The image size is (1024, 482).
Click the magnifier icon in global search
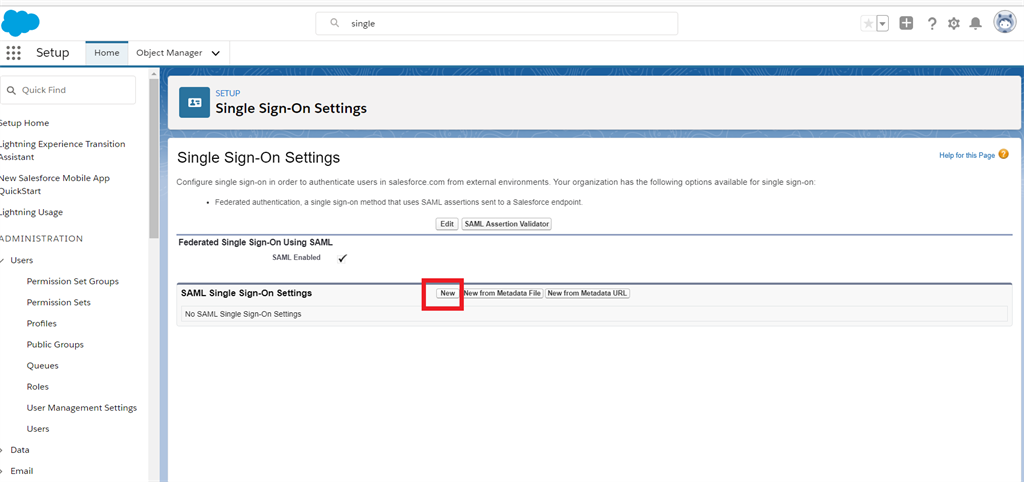click(x=334, y=24)
